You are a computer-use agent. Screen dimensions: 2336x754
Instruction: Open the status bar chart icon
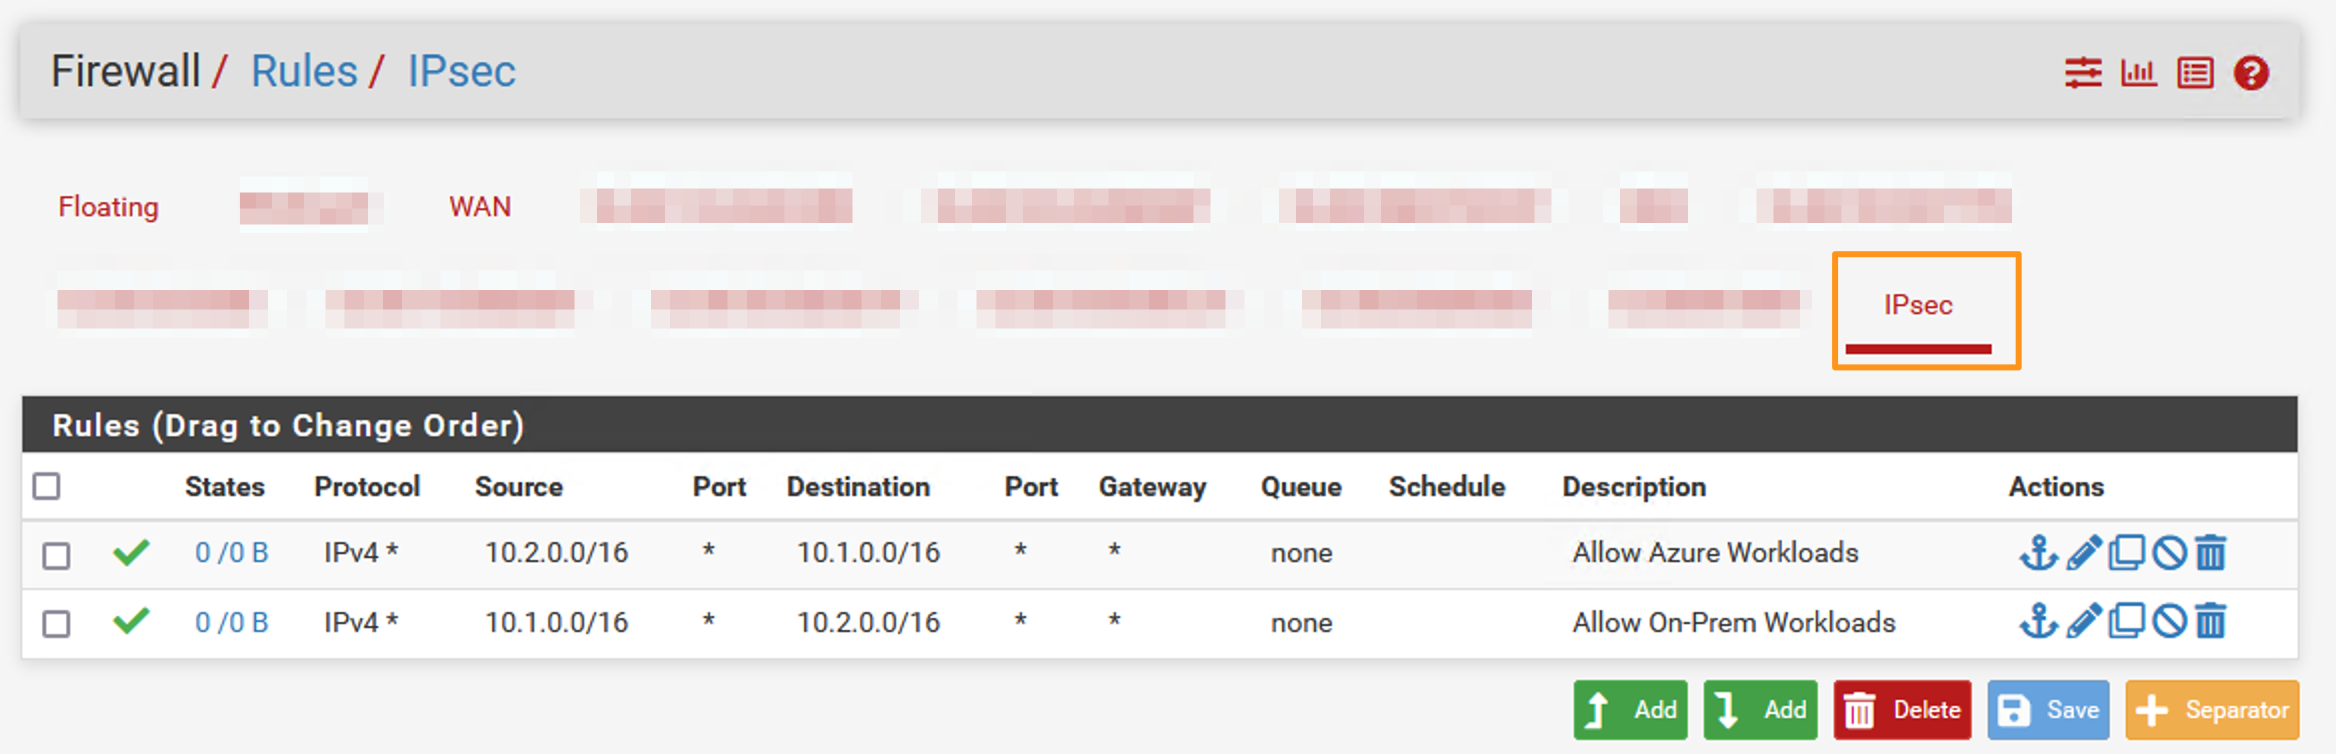click(x=2139, y=73)
